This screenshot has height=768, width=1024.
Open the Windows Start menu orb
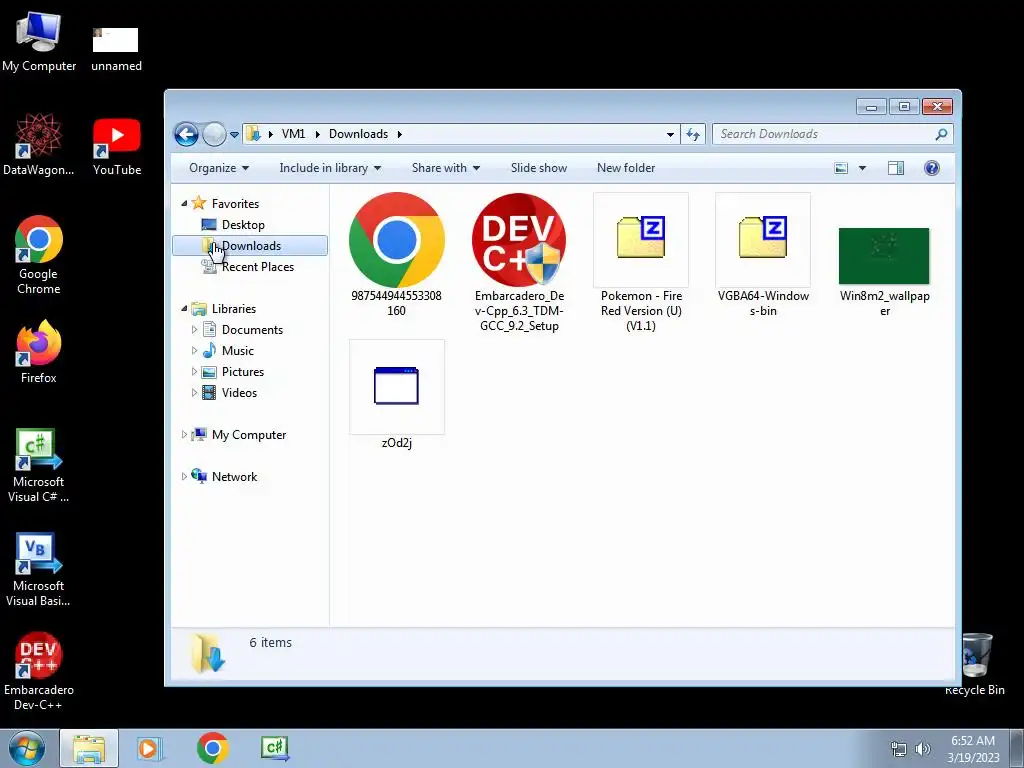click(x=26, y=748)
